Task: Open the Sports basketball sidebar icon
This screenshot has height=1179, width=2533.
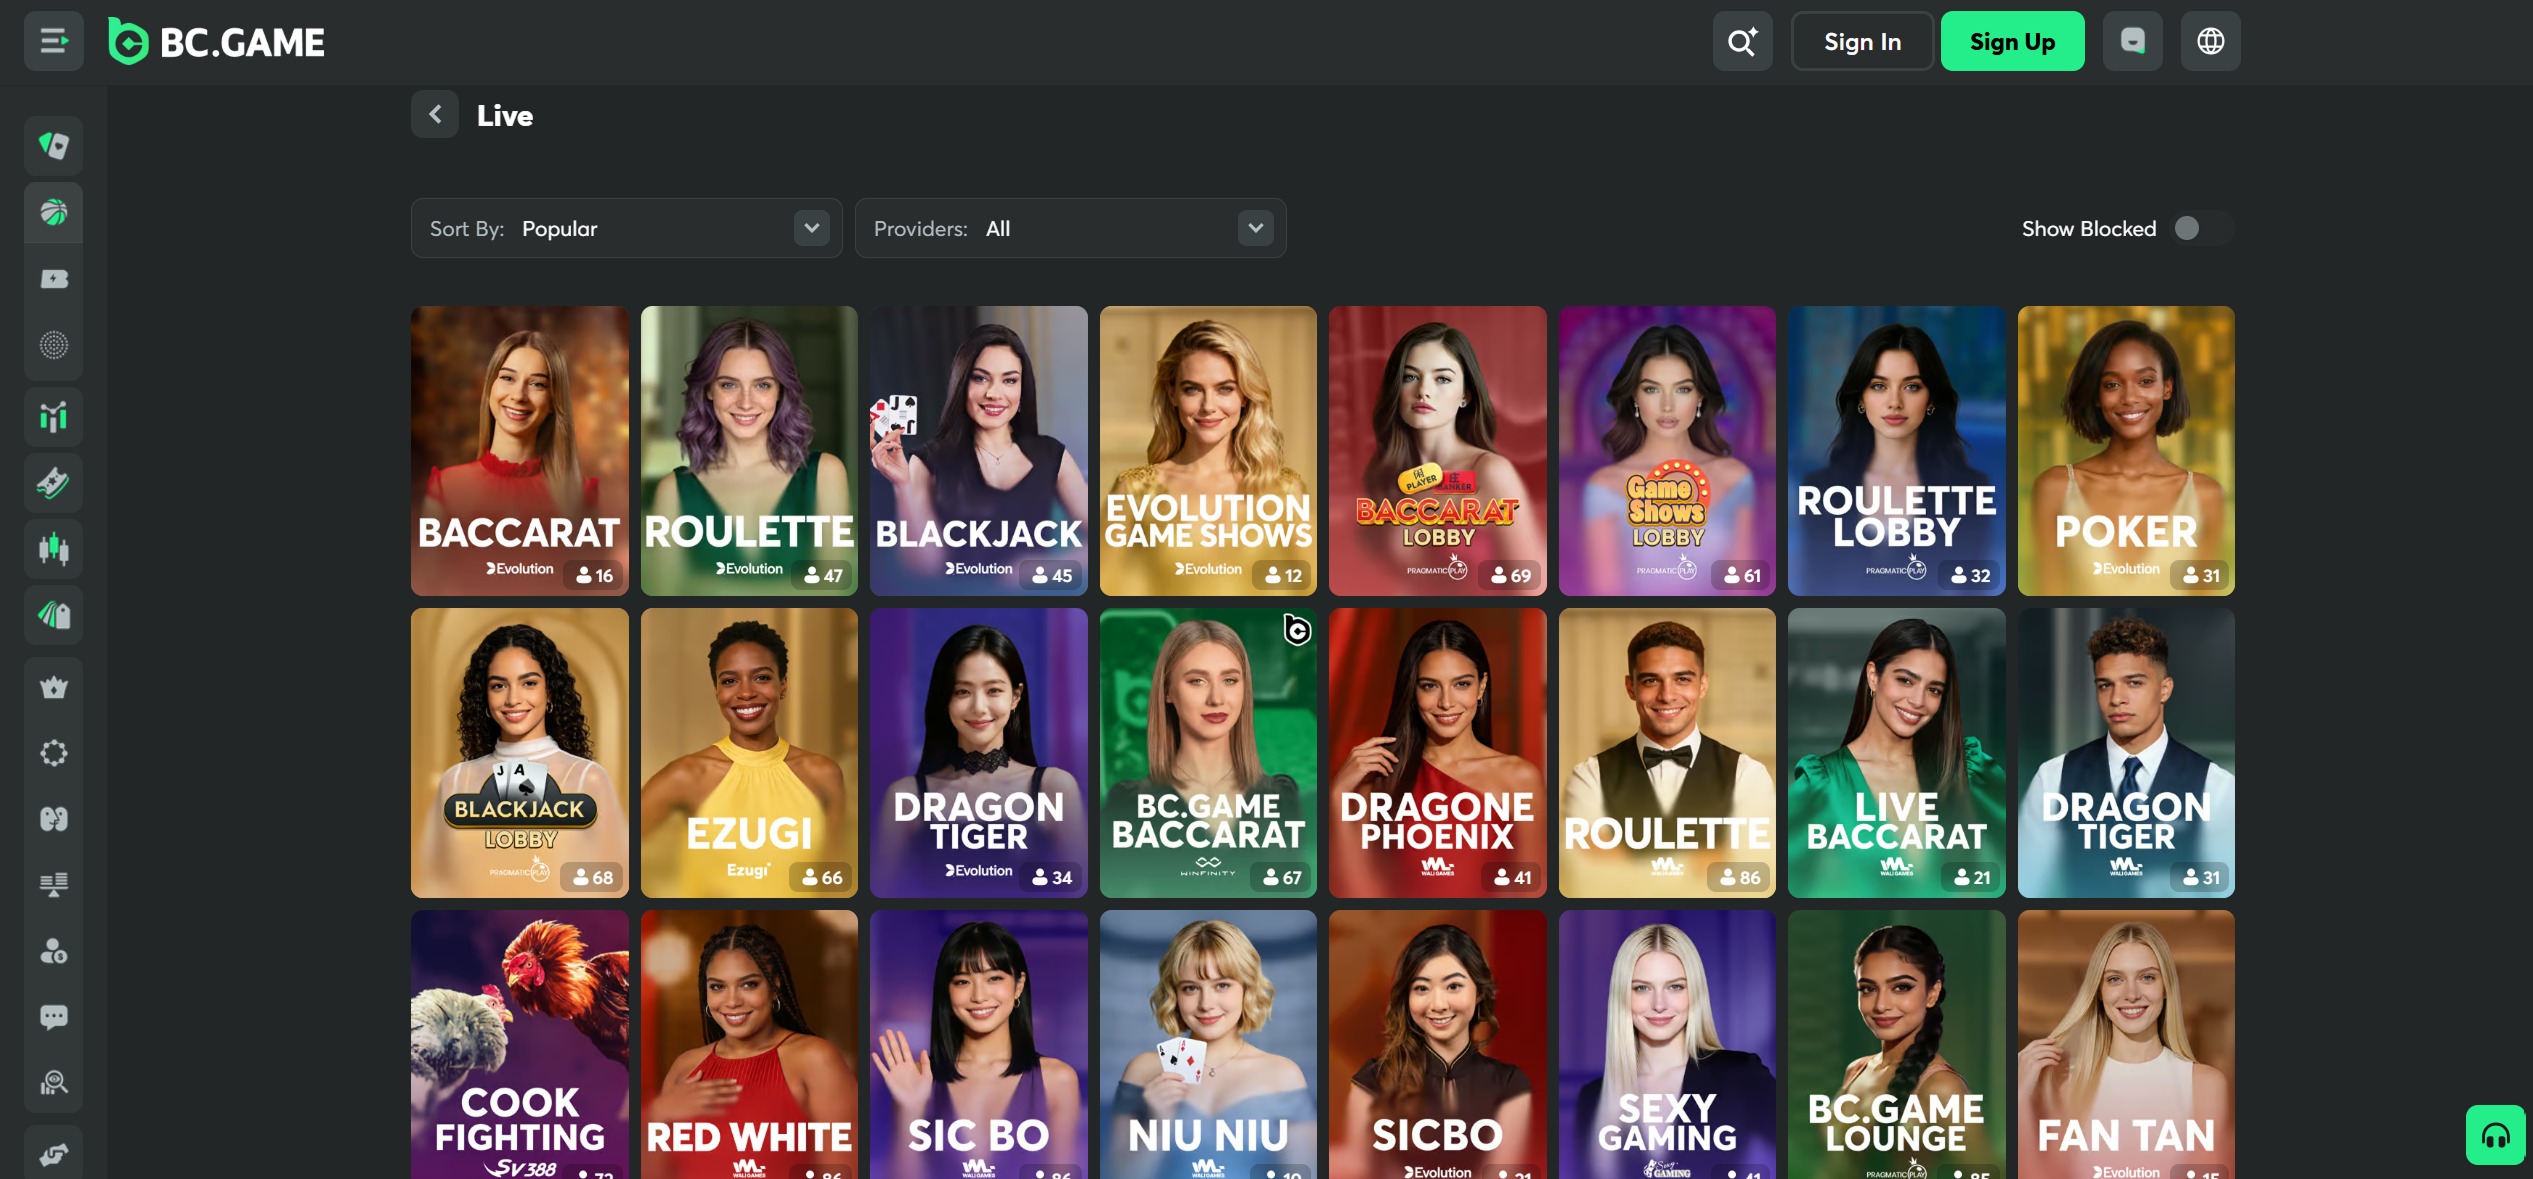Action: click(54, 212)
